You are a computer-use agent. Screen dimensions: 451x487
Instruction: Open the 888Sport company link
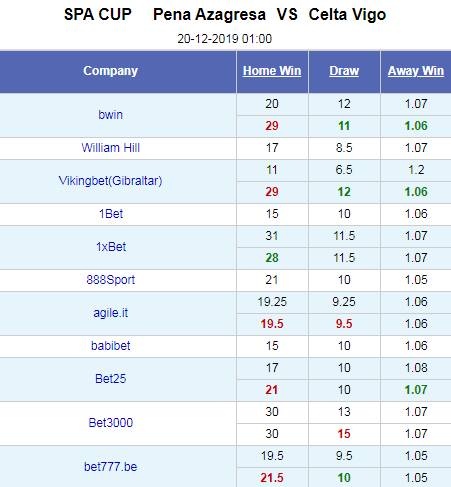point(110,280)
